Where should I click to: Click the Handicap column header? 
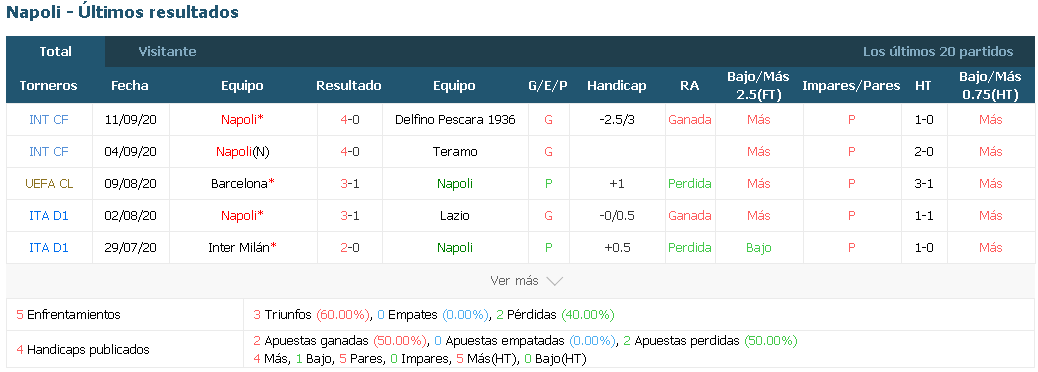coord(616,85)
